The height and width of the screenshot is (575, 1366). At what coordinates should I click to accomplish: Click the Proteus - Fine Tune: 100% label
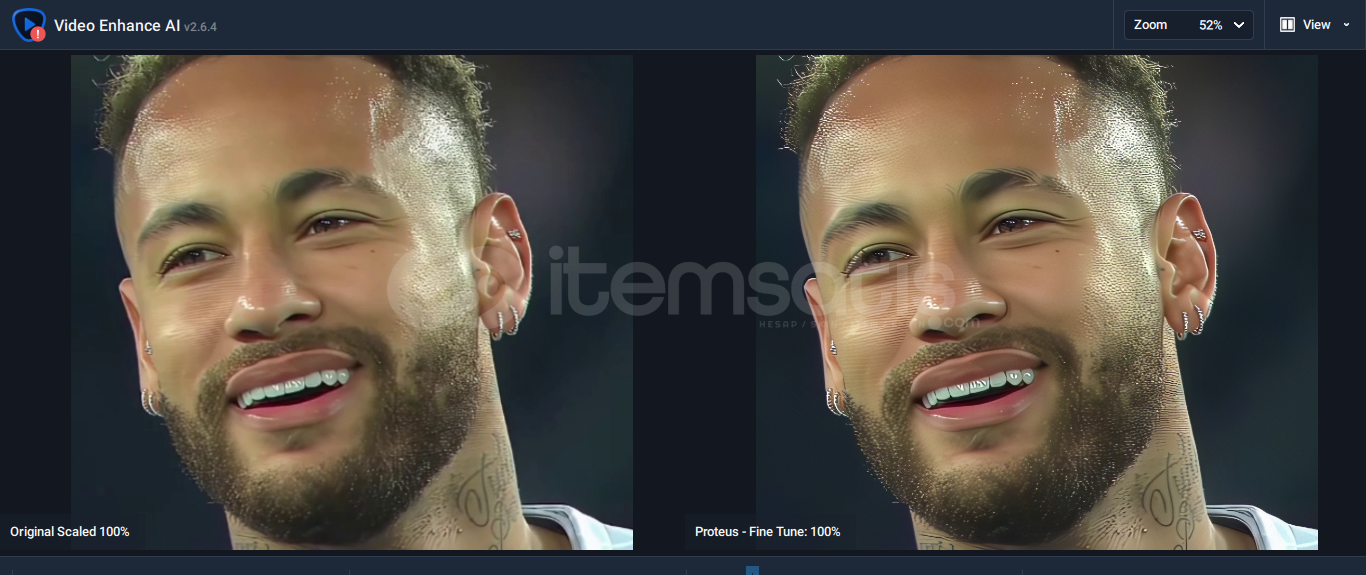(x=768, y=531)
